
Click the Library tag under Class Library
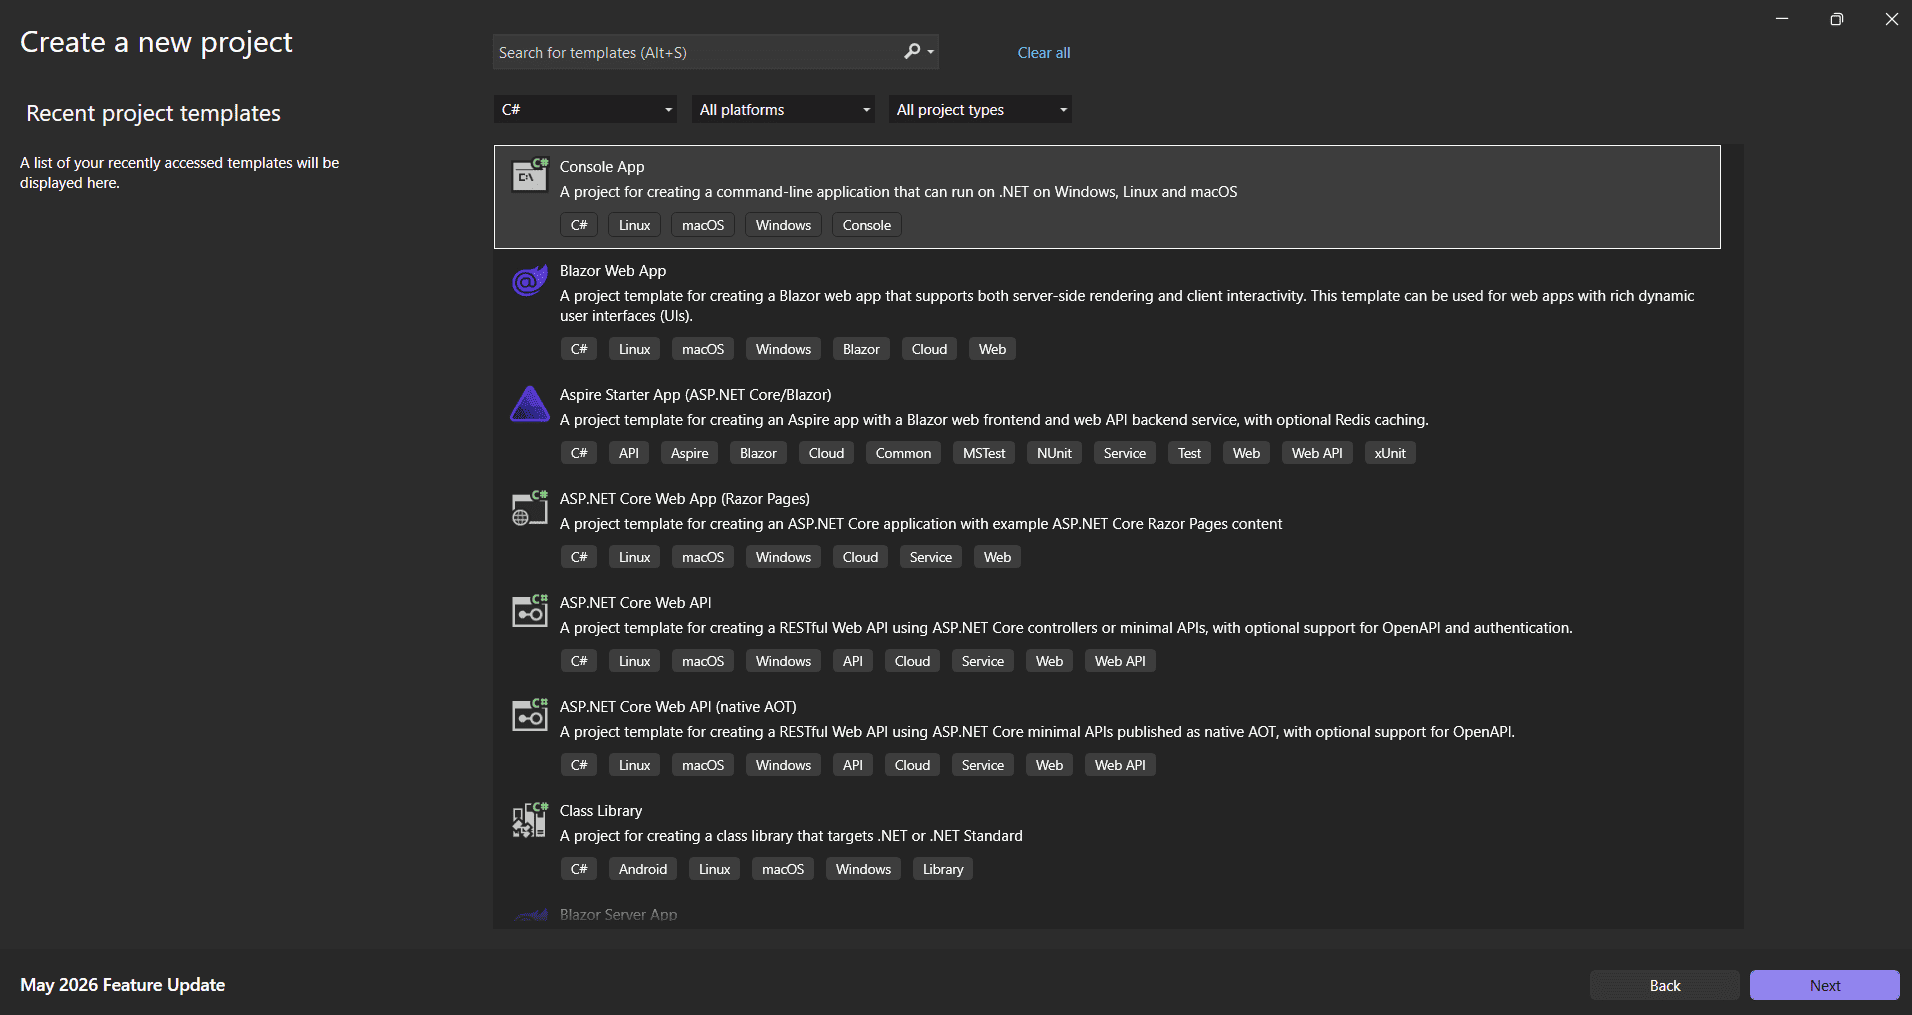coord(943,869)
